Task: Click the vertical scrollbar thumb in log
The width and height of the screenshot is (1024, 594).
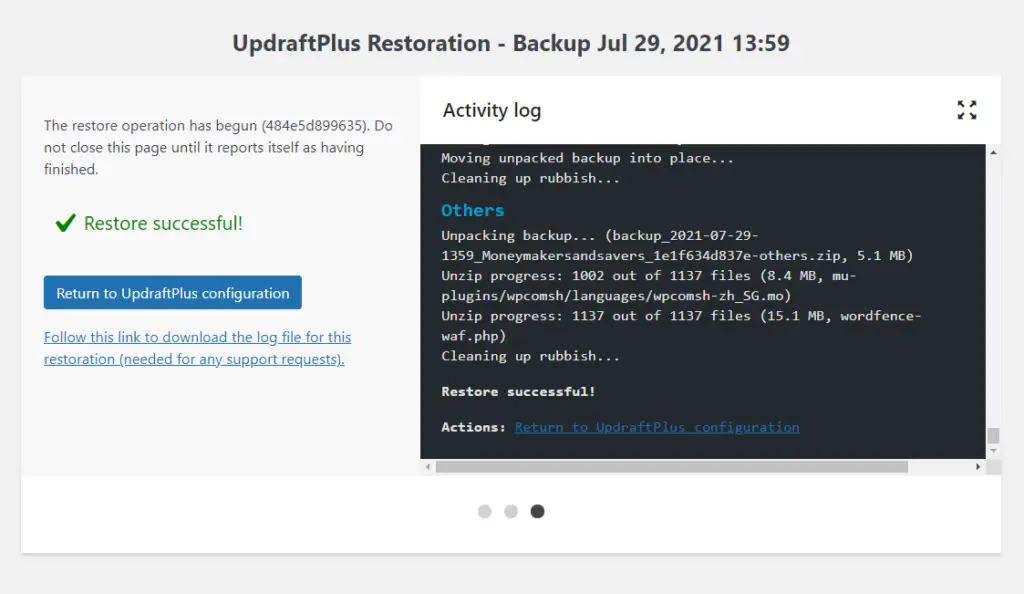Action: (993, 435)
